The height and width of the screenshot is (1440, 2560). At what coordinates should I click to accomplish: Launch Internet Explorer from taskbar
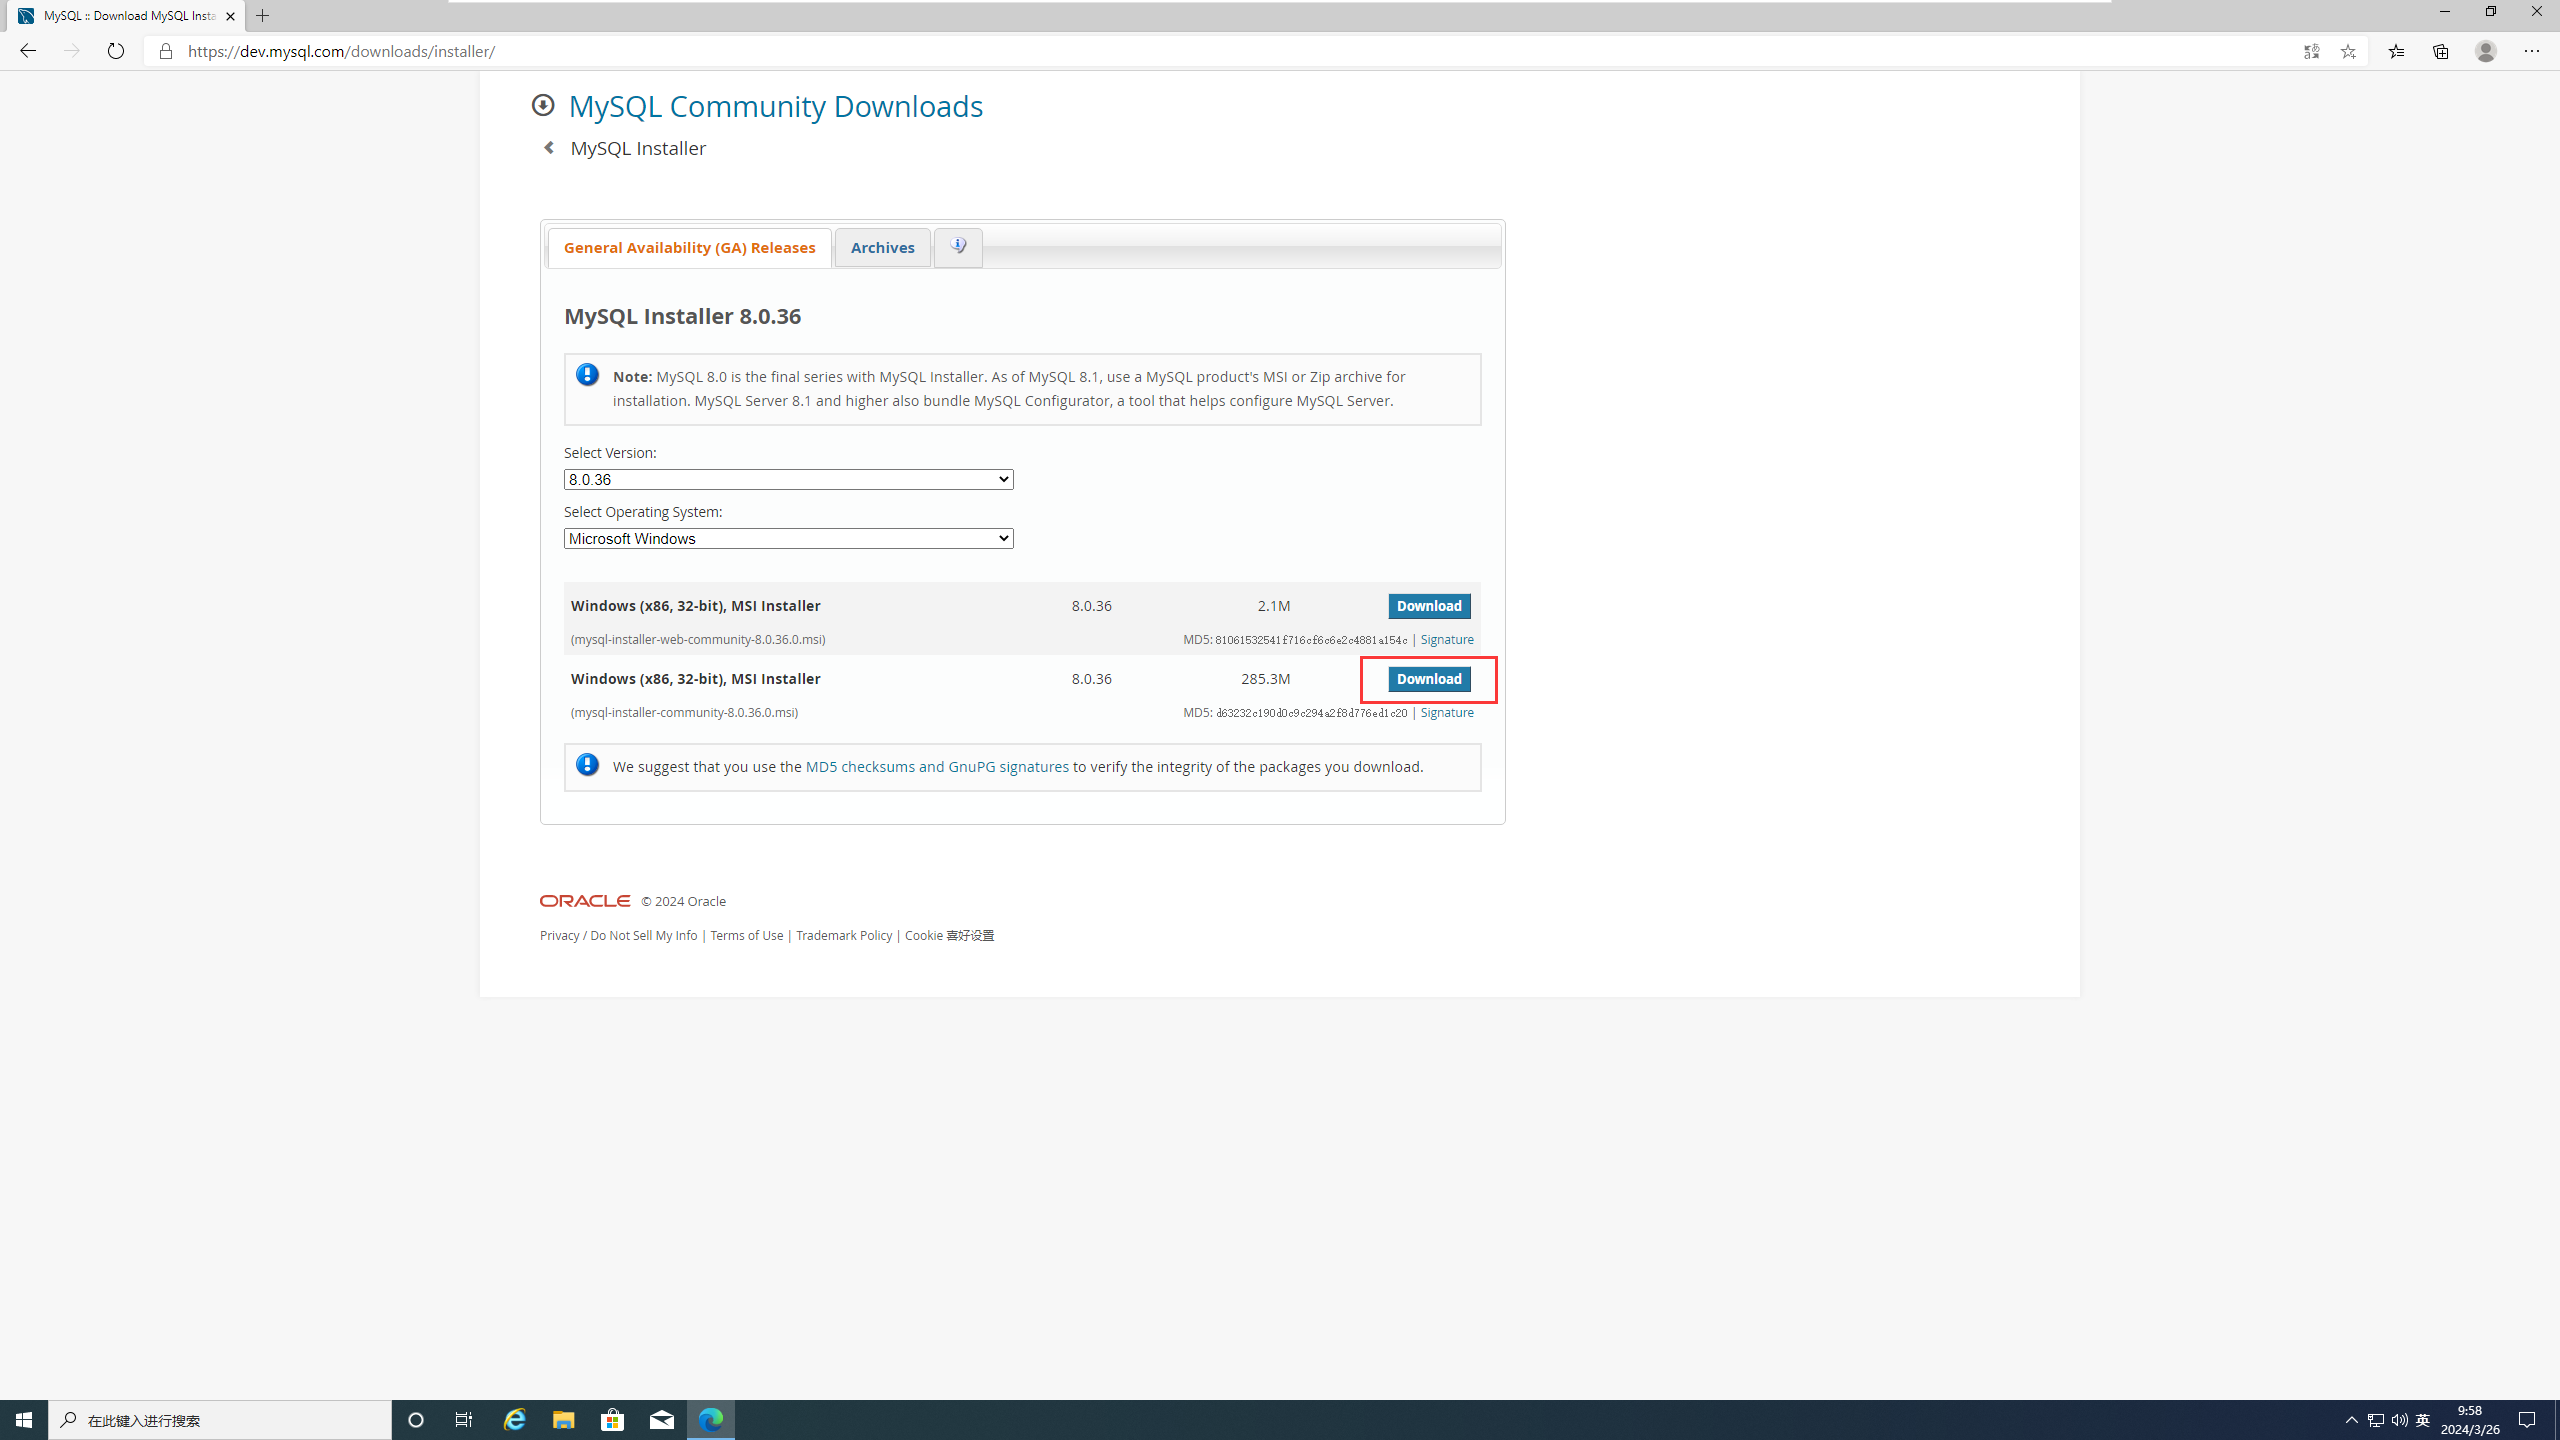point(514,1420)
